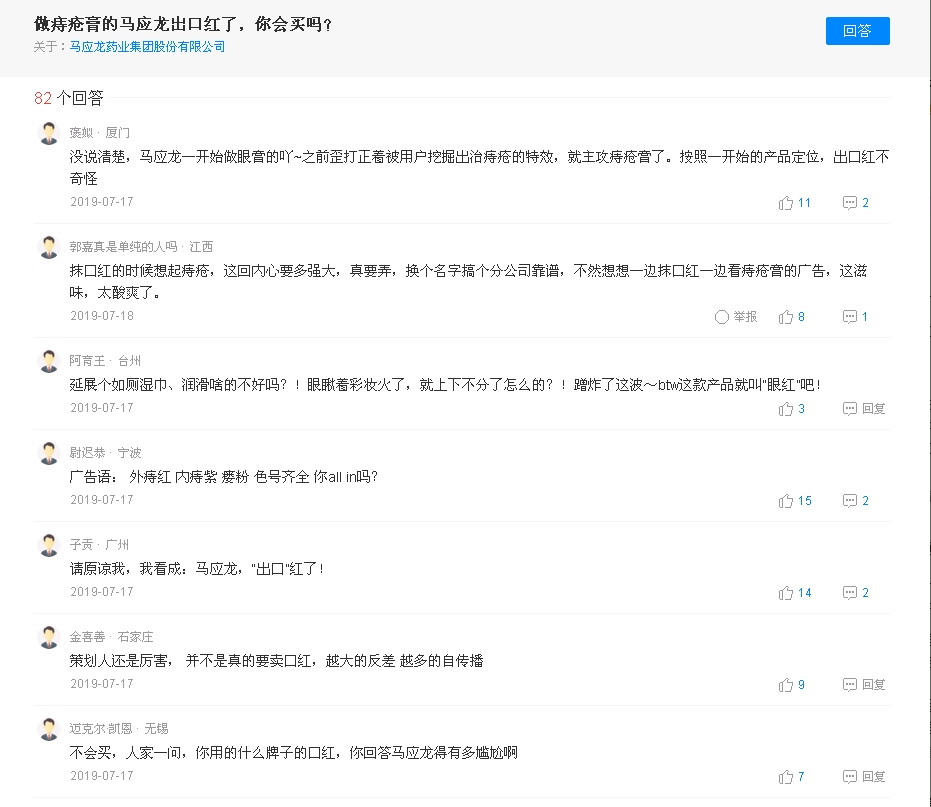Image resolution: width=931 pixels, height=807 pixels.
Task: Open avatar of 子贡
Action: point(49,545)
